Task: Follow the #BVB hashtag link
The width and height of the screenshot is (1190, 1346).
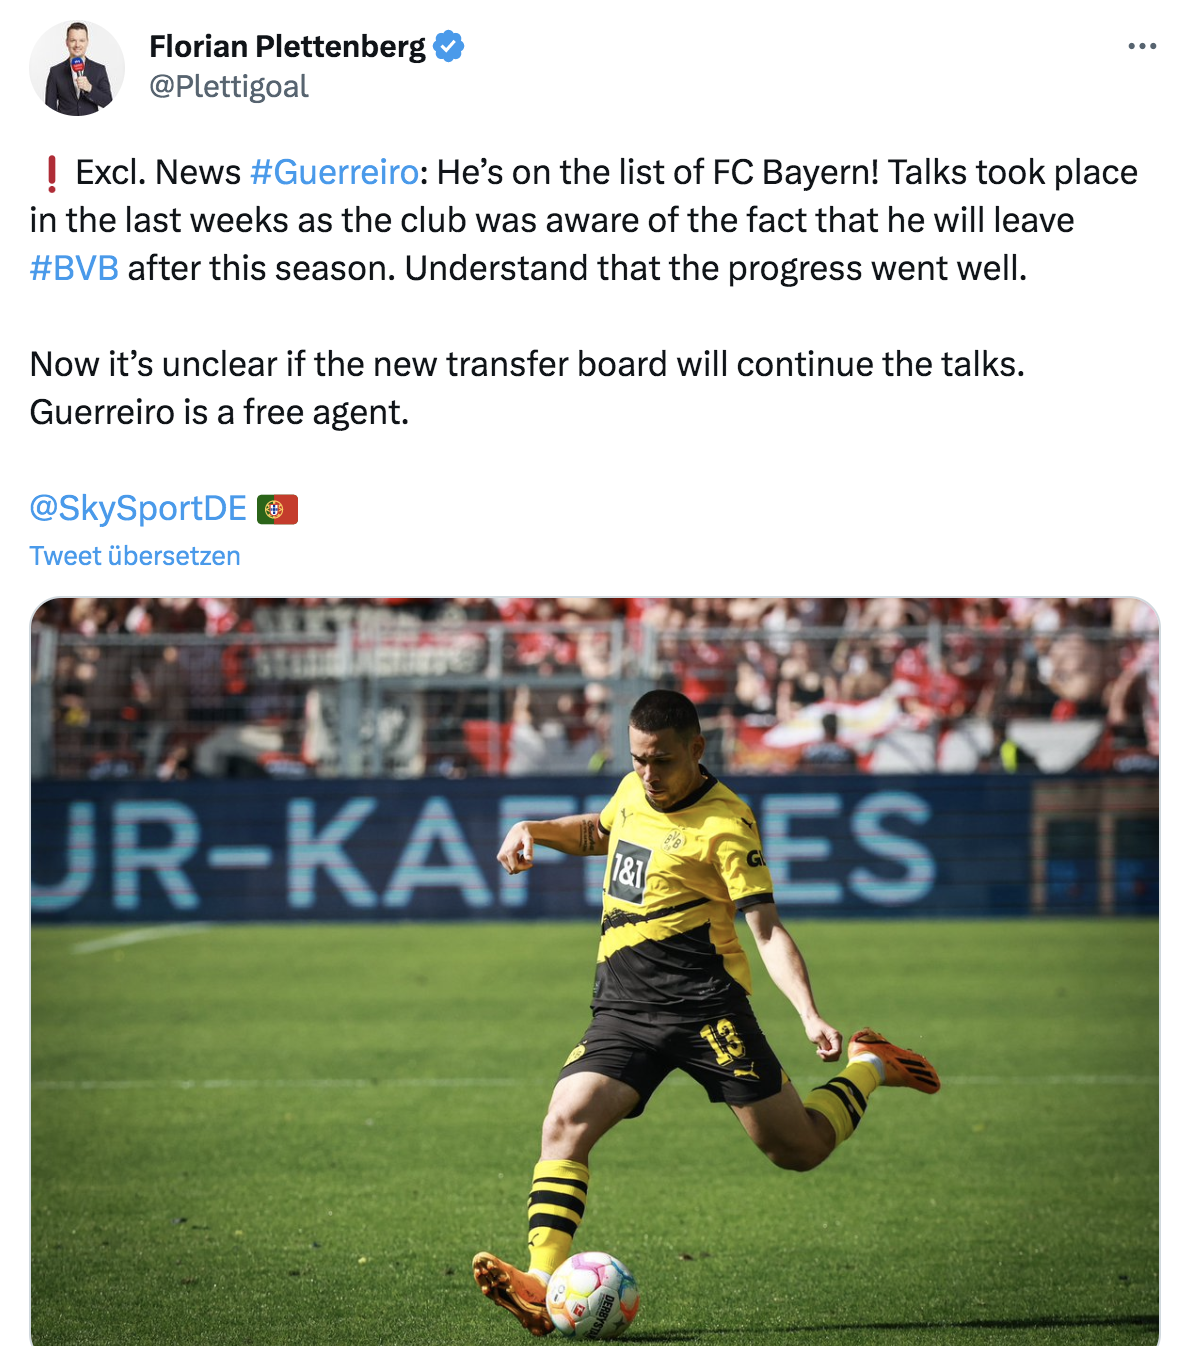Action: click(x=74, y=268)
